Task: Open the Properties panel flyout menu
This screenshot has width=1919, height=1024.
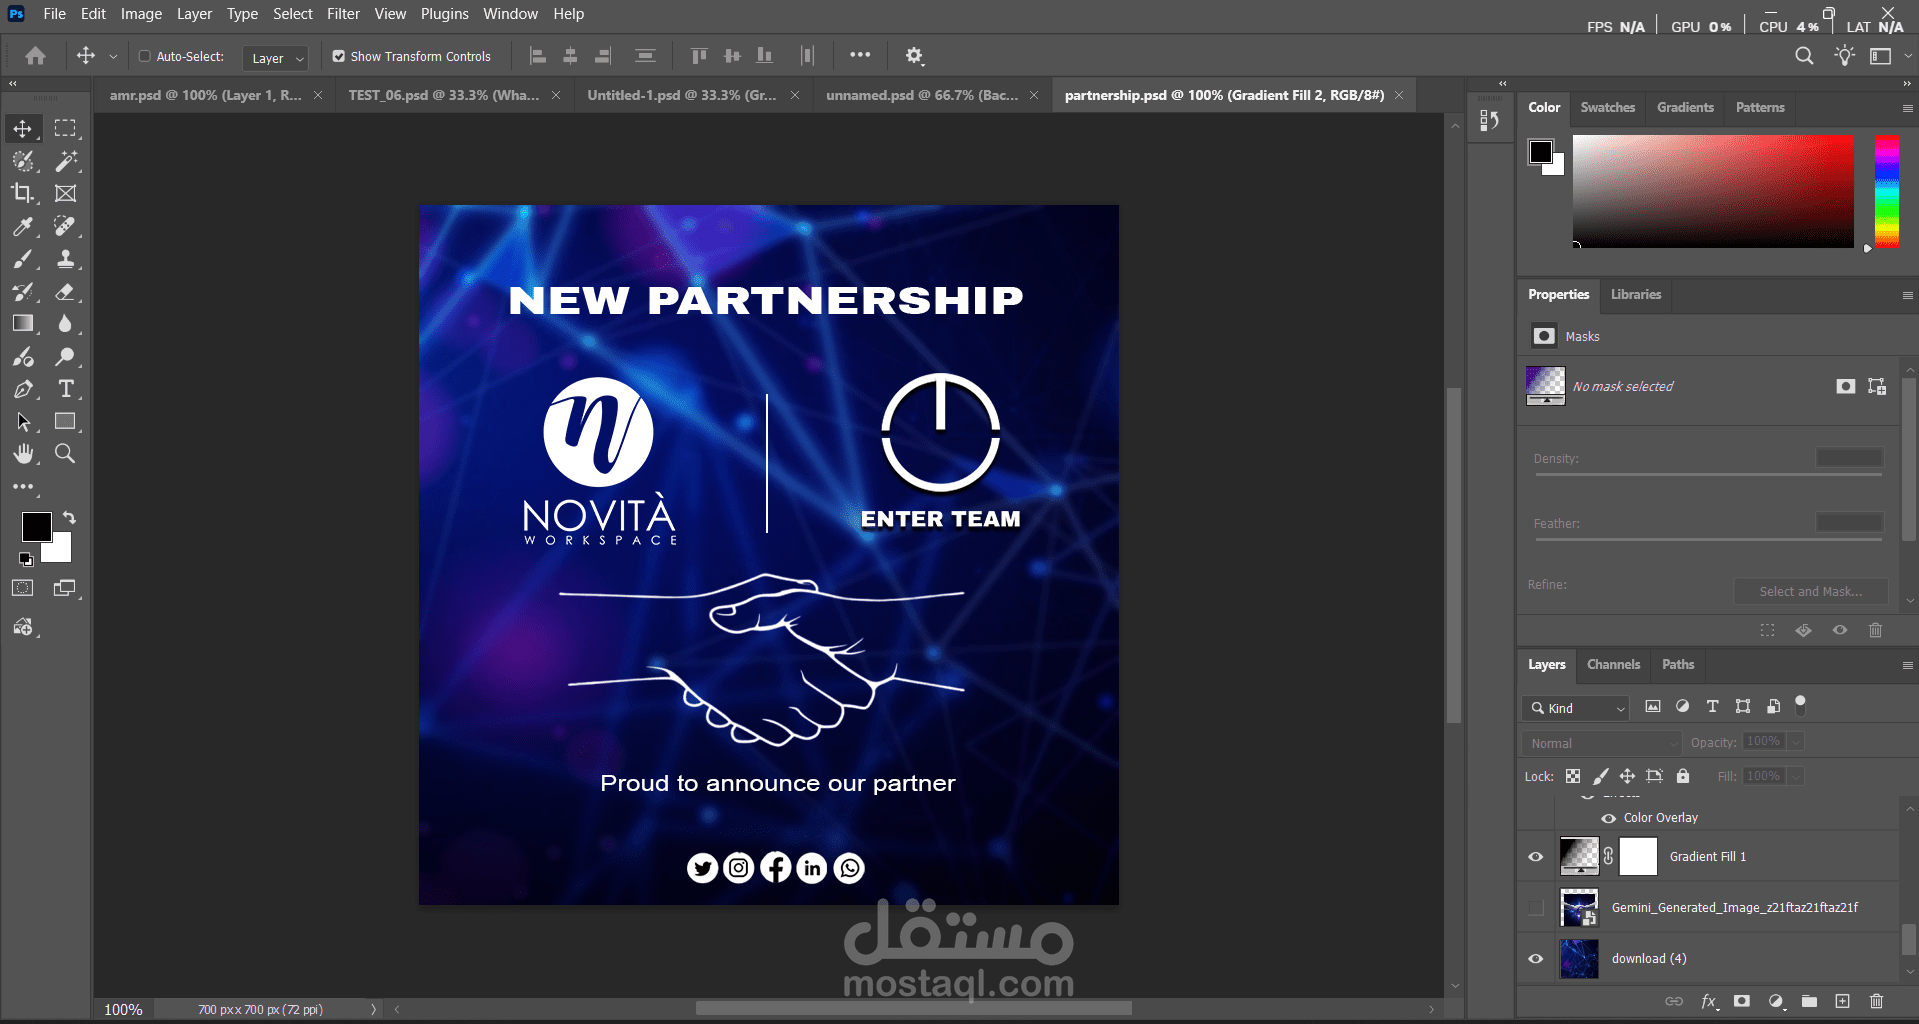Action: pyautogui.click(x=1907, y=295)
